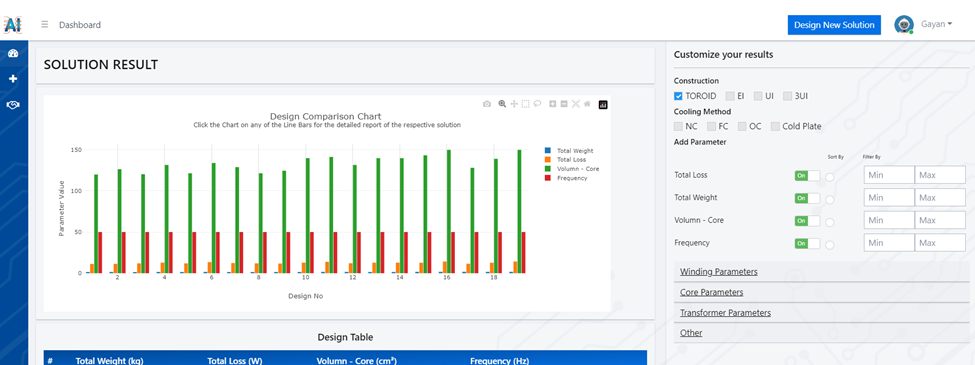The width and height of the screenshot is (975, 365).
Task: Activate the pan tool in chart toolbar
Action: 514,104
